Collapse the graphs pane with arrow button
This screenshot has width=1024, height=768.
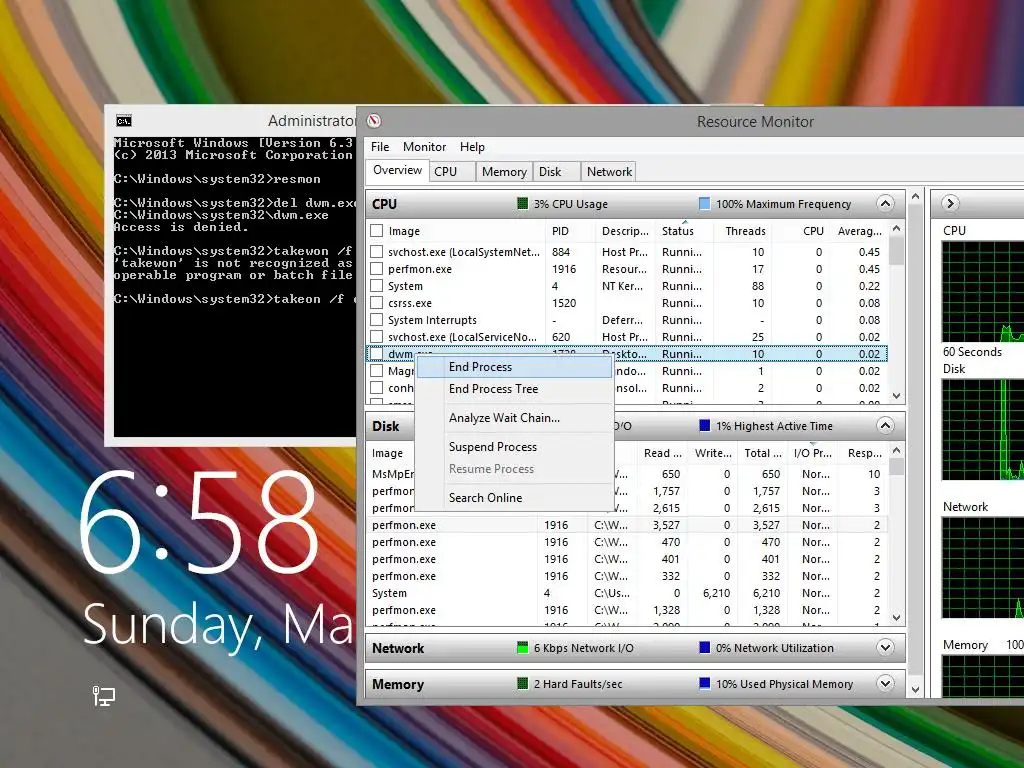[950, 204]
